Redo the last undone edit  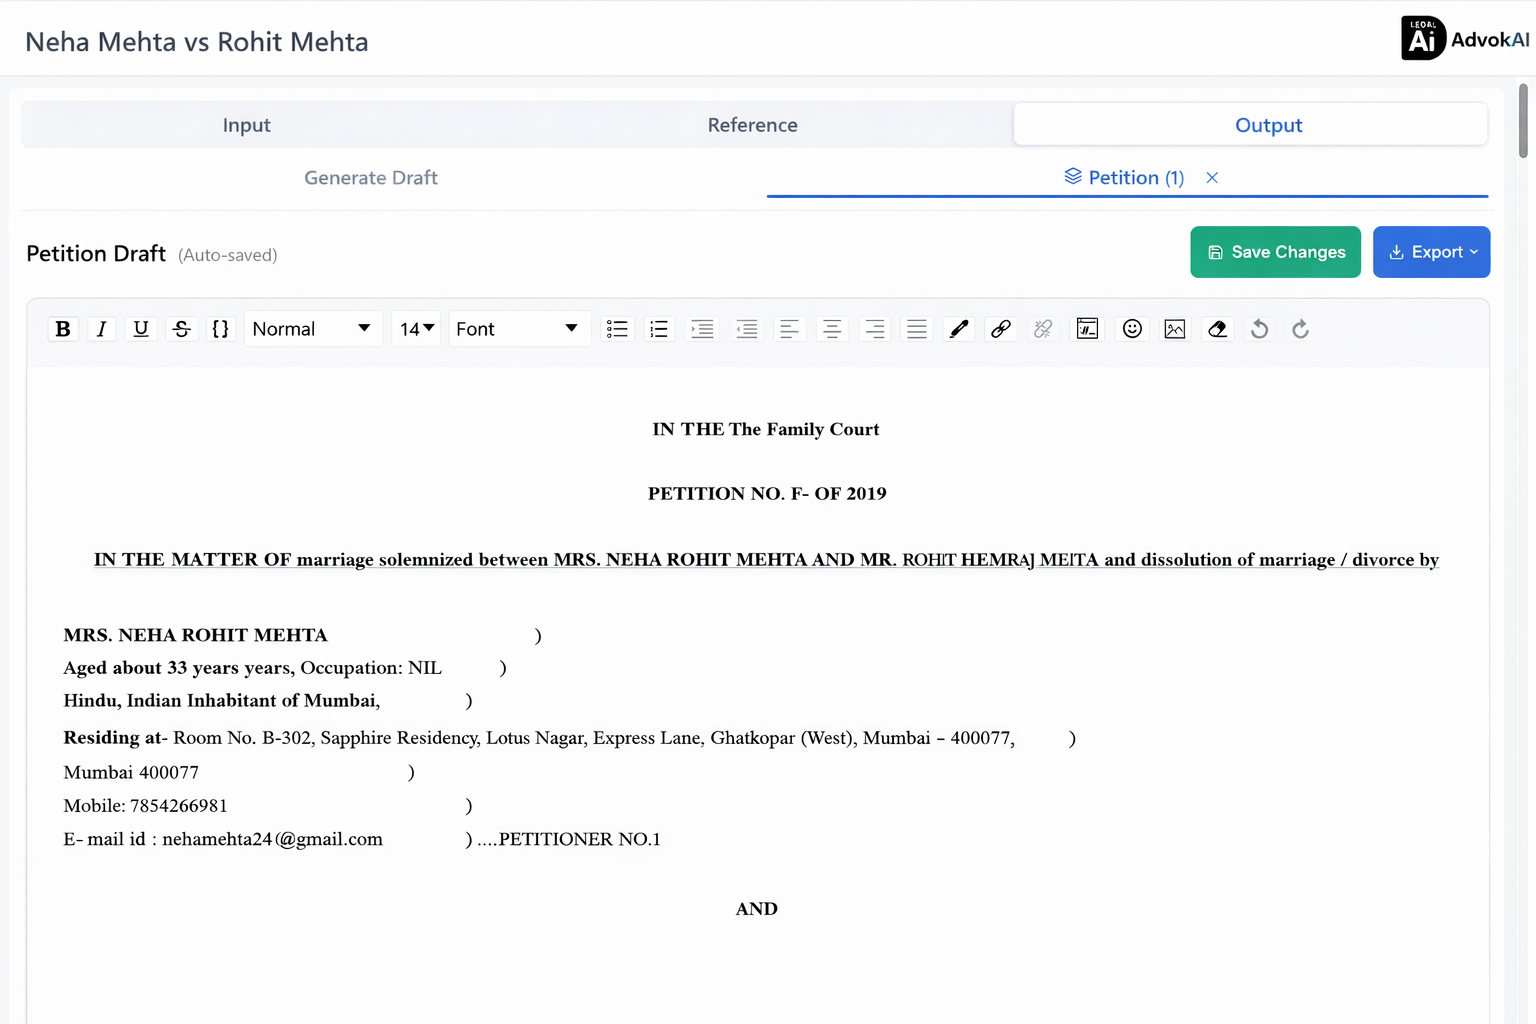(x=1300, y=329)
